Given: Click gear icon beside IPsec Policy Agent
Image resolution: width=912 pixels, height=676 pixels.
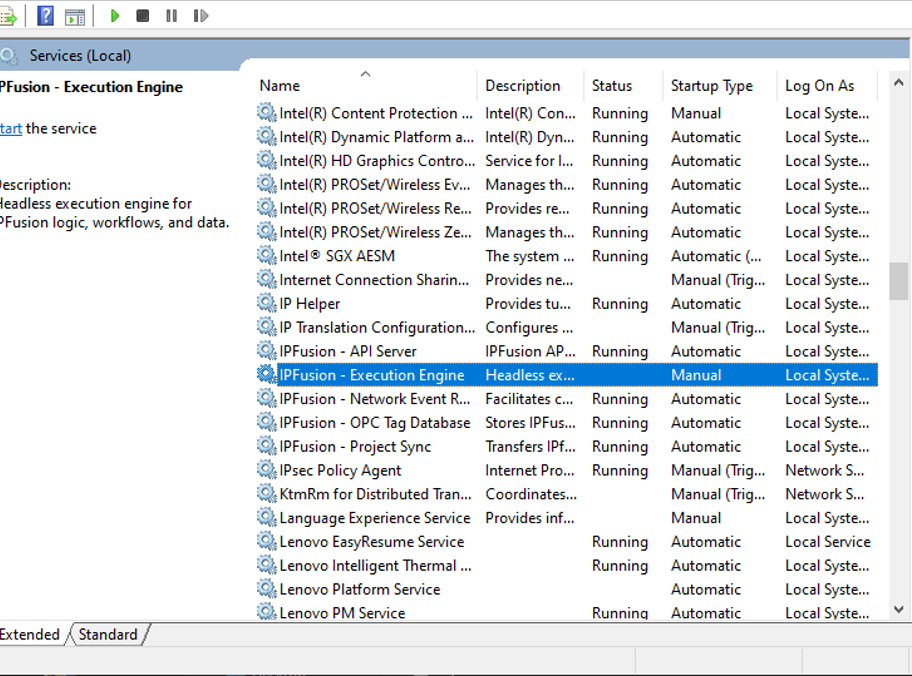Looking at the screenshot, I should click(x=266, y=470).
